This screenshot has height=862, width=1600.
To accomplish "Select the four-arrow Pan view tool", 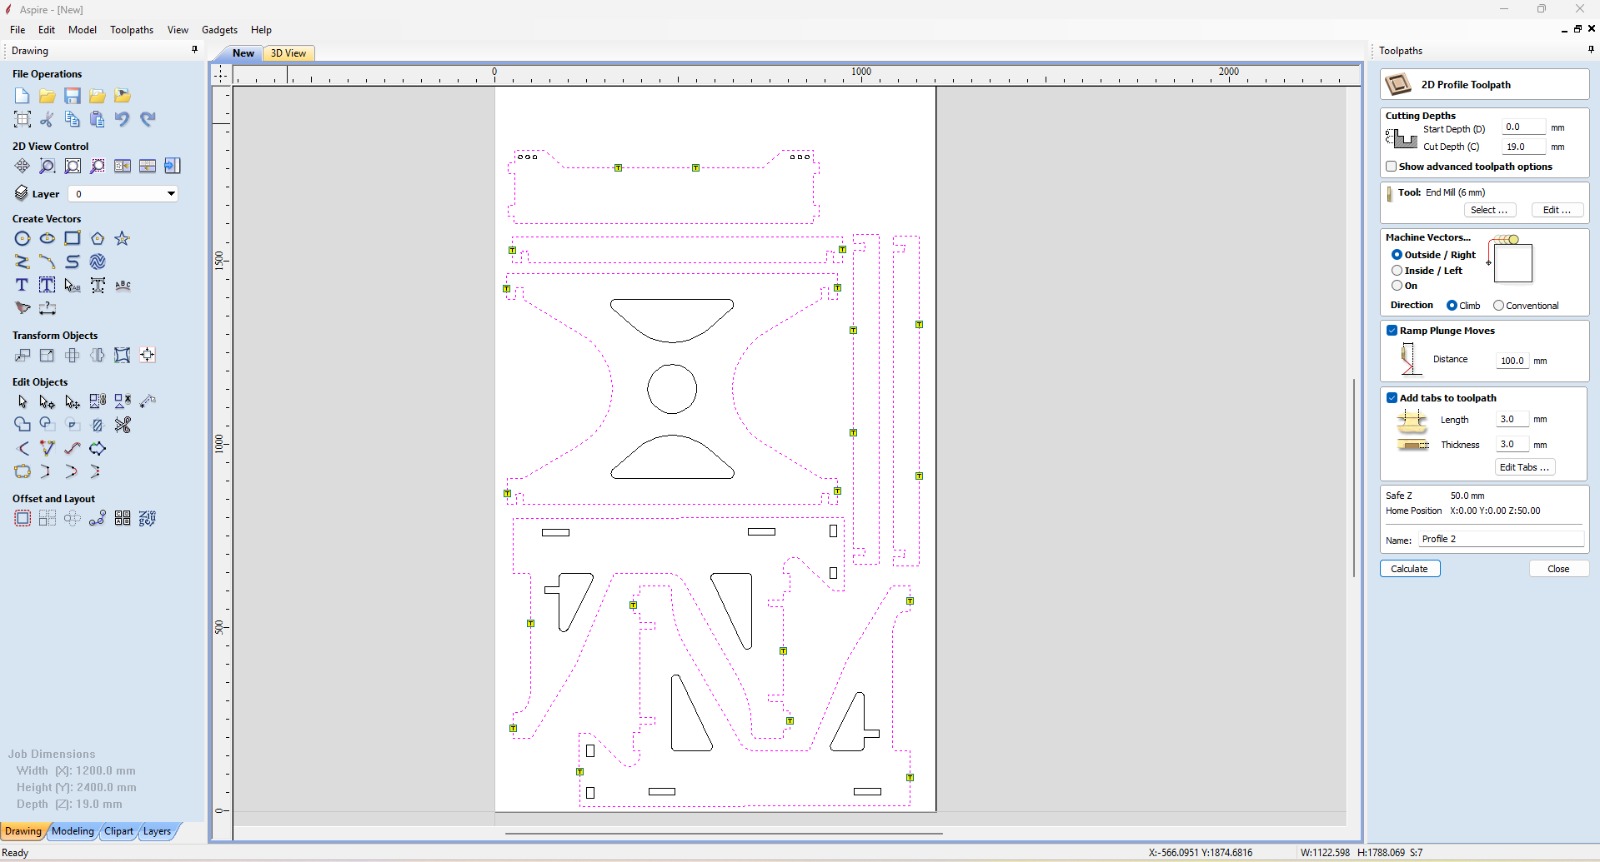I will point(22,166).
